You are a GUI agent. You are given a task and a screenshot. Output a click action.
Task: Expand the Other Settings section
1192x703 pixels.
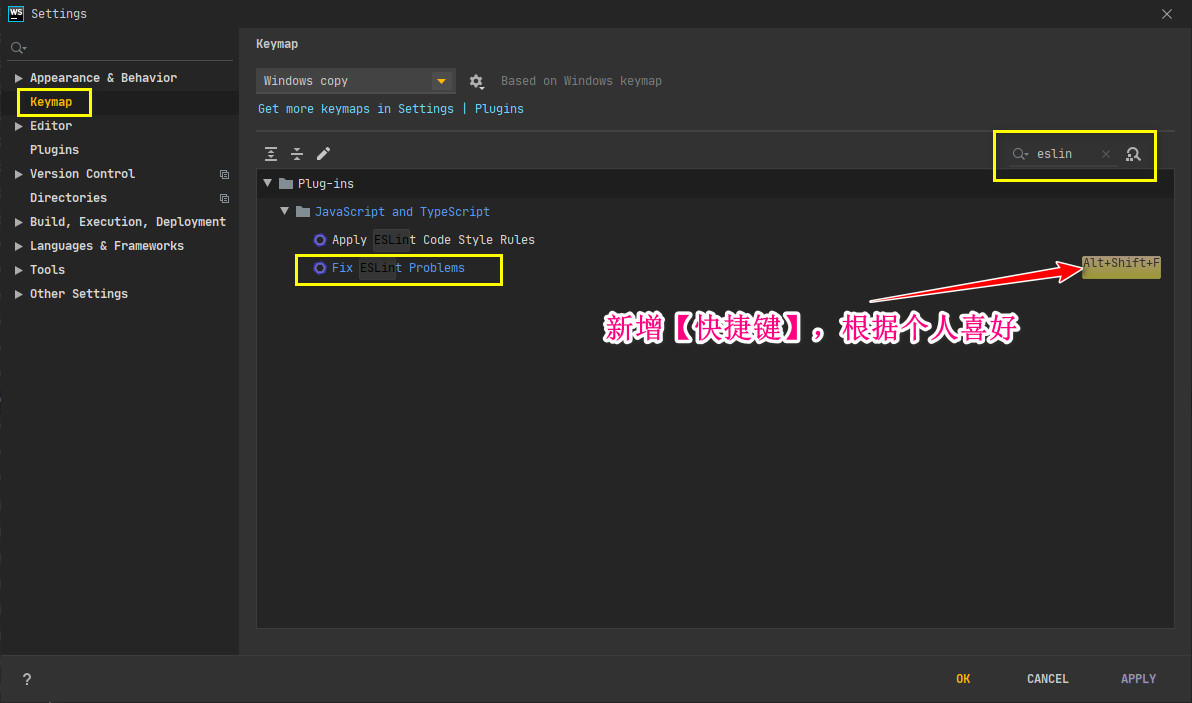pos(18,294)
